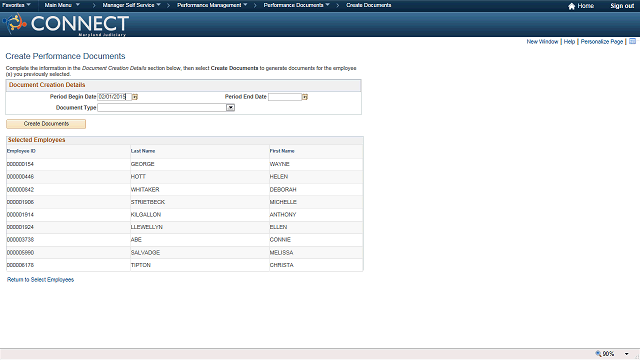Viewport: 640px width, 360px height.
Task: Select Create Documents breadcrumb item
Action: 369,5
